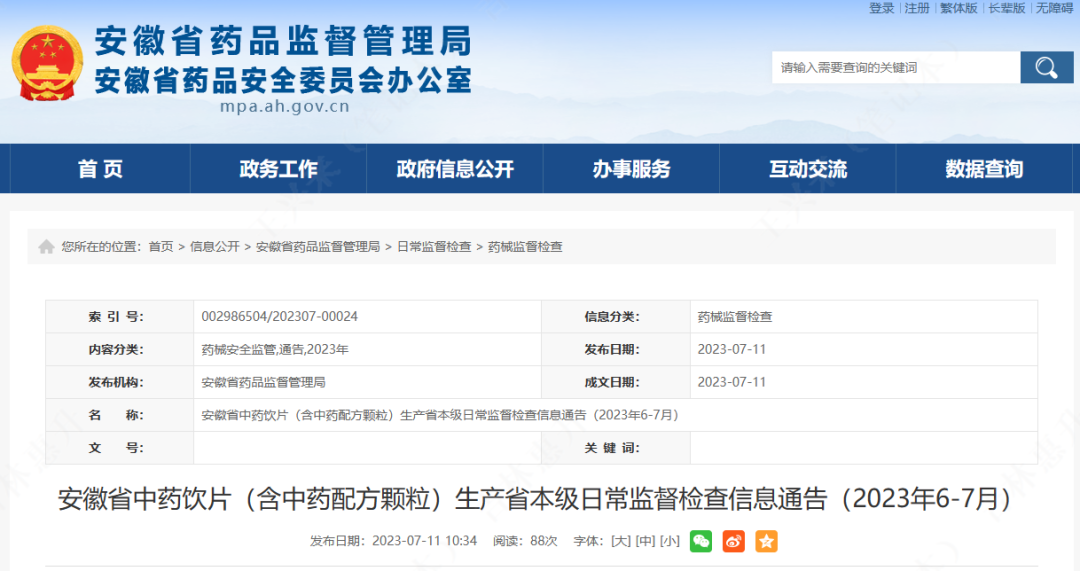Go to the 首页 navigation tab
The height and width of the screenshot is (571, 1080).
[100, 169]
